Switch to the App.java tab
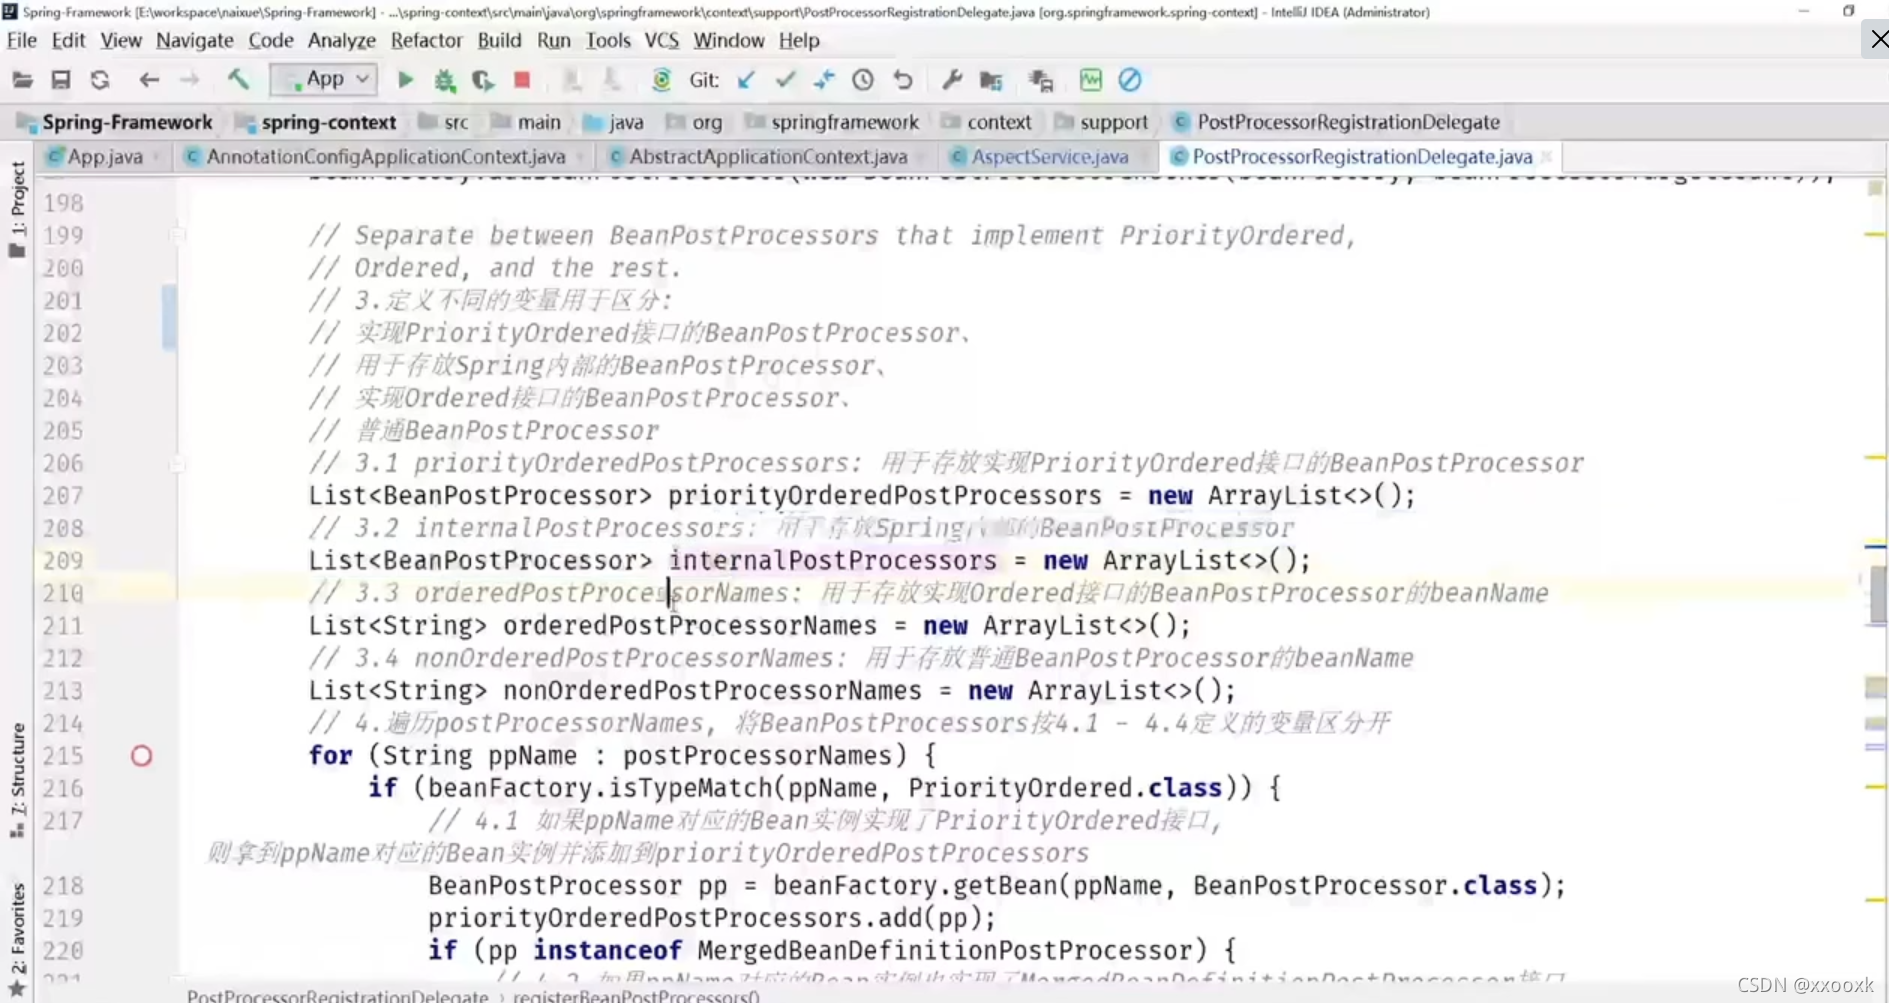1889x1003 pixels. pos(104,156)
